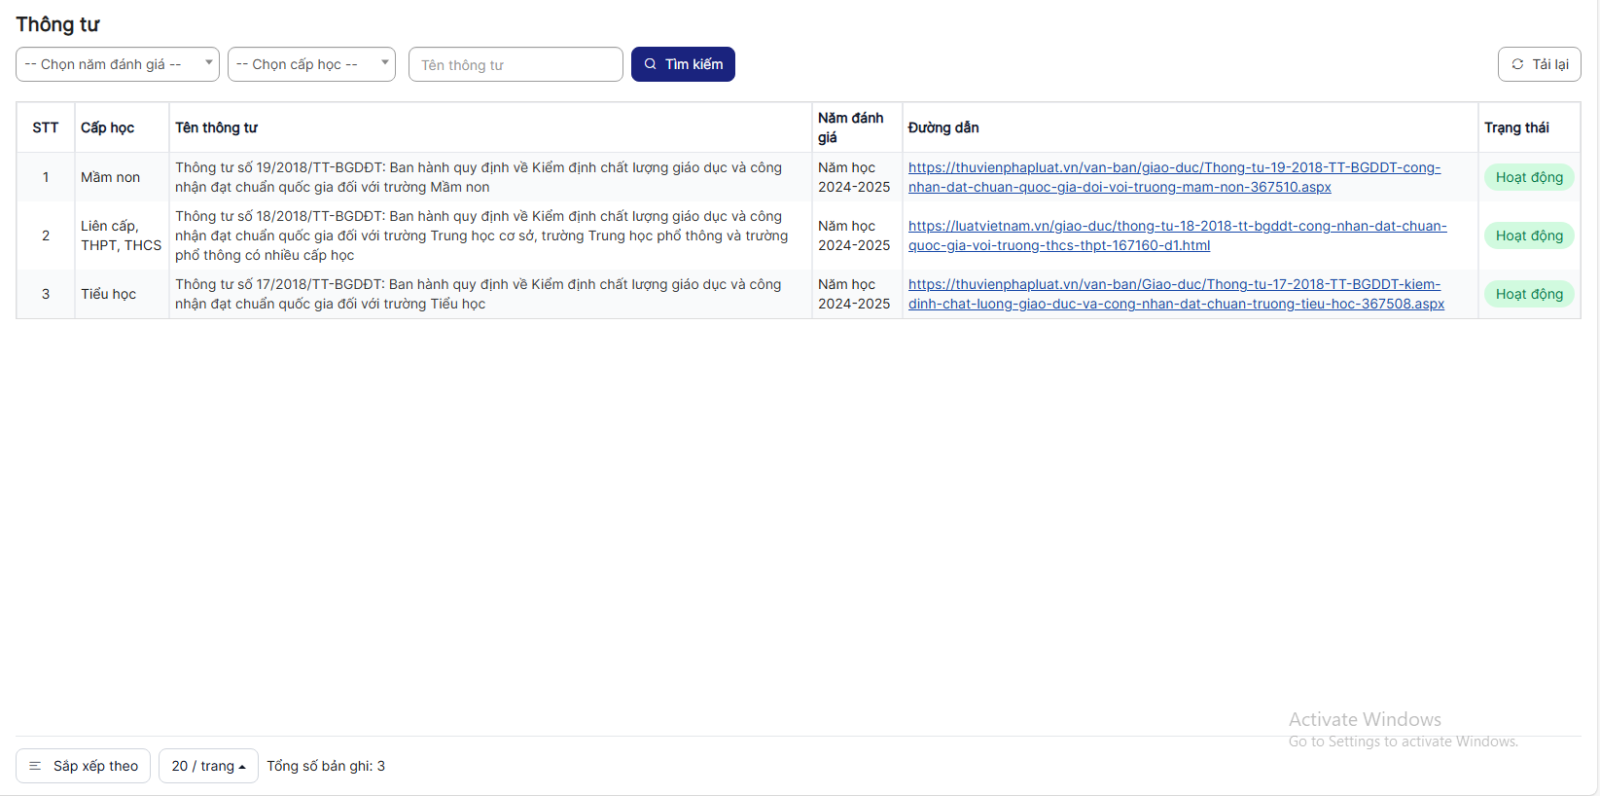The image size is (1600, 796).
Task: Click the 'Trạng thái' column header
Action: pos(1516,128)
